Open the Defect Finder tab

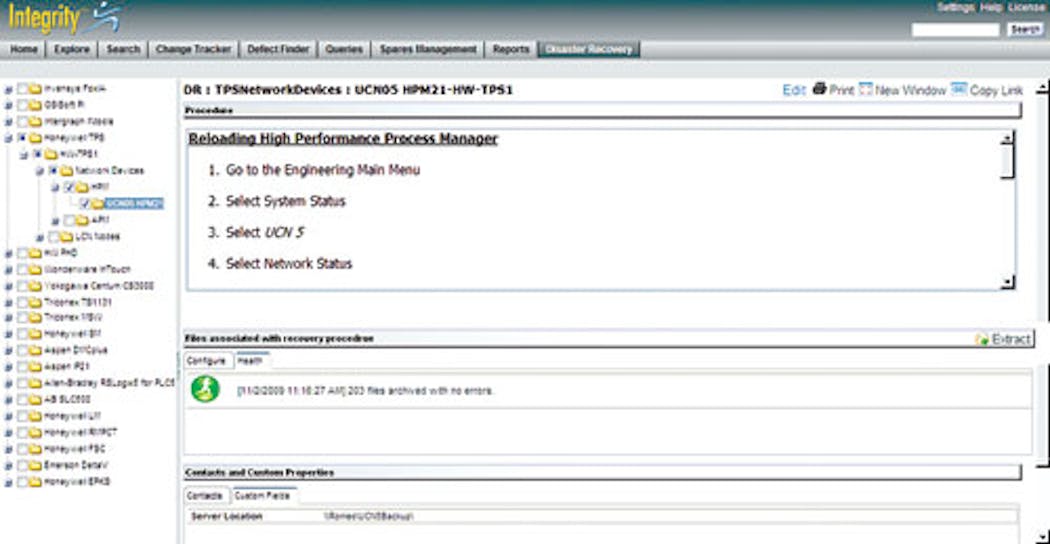click(278, 50)
